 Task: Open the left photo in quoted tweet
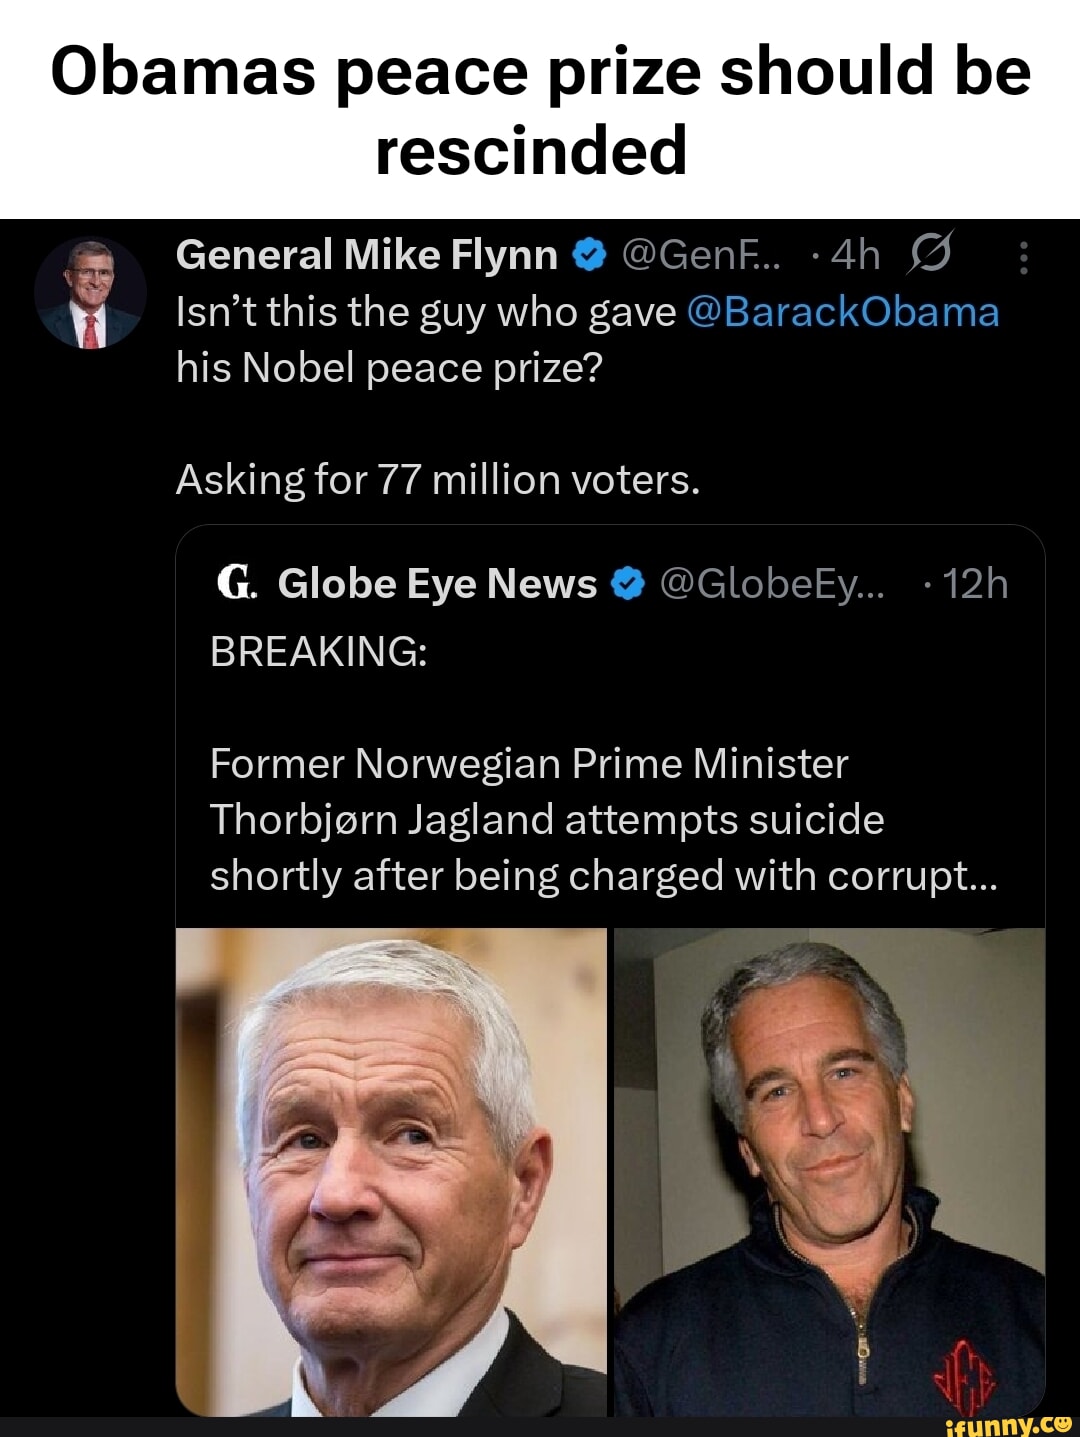click(x=391, y=1172)
